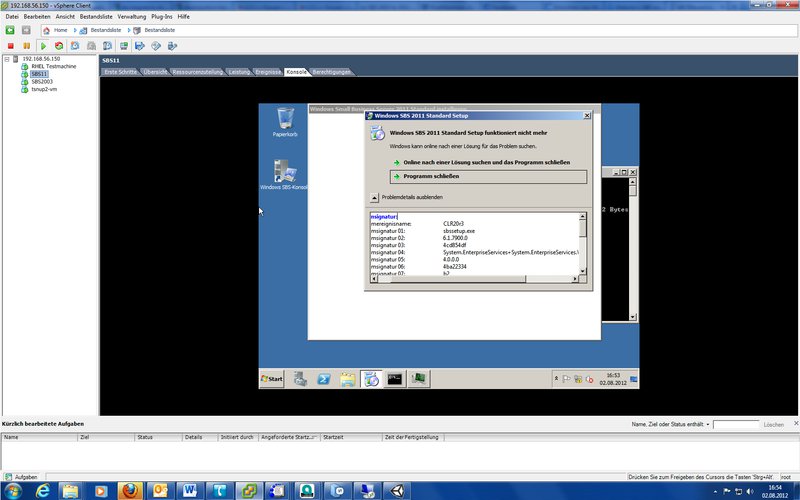Click the filter text input field

click(x=736, y=424)
